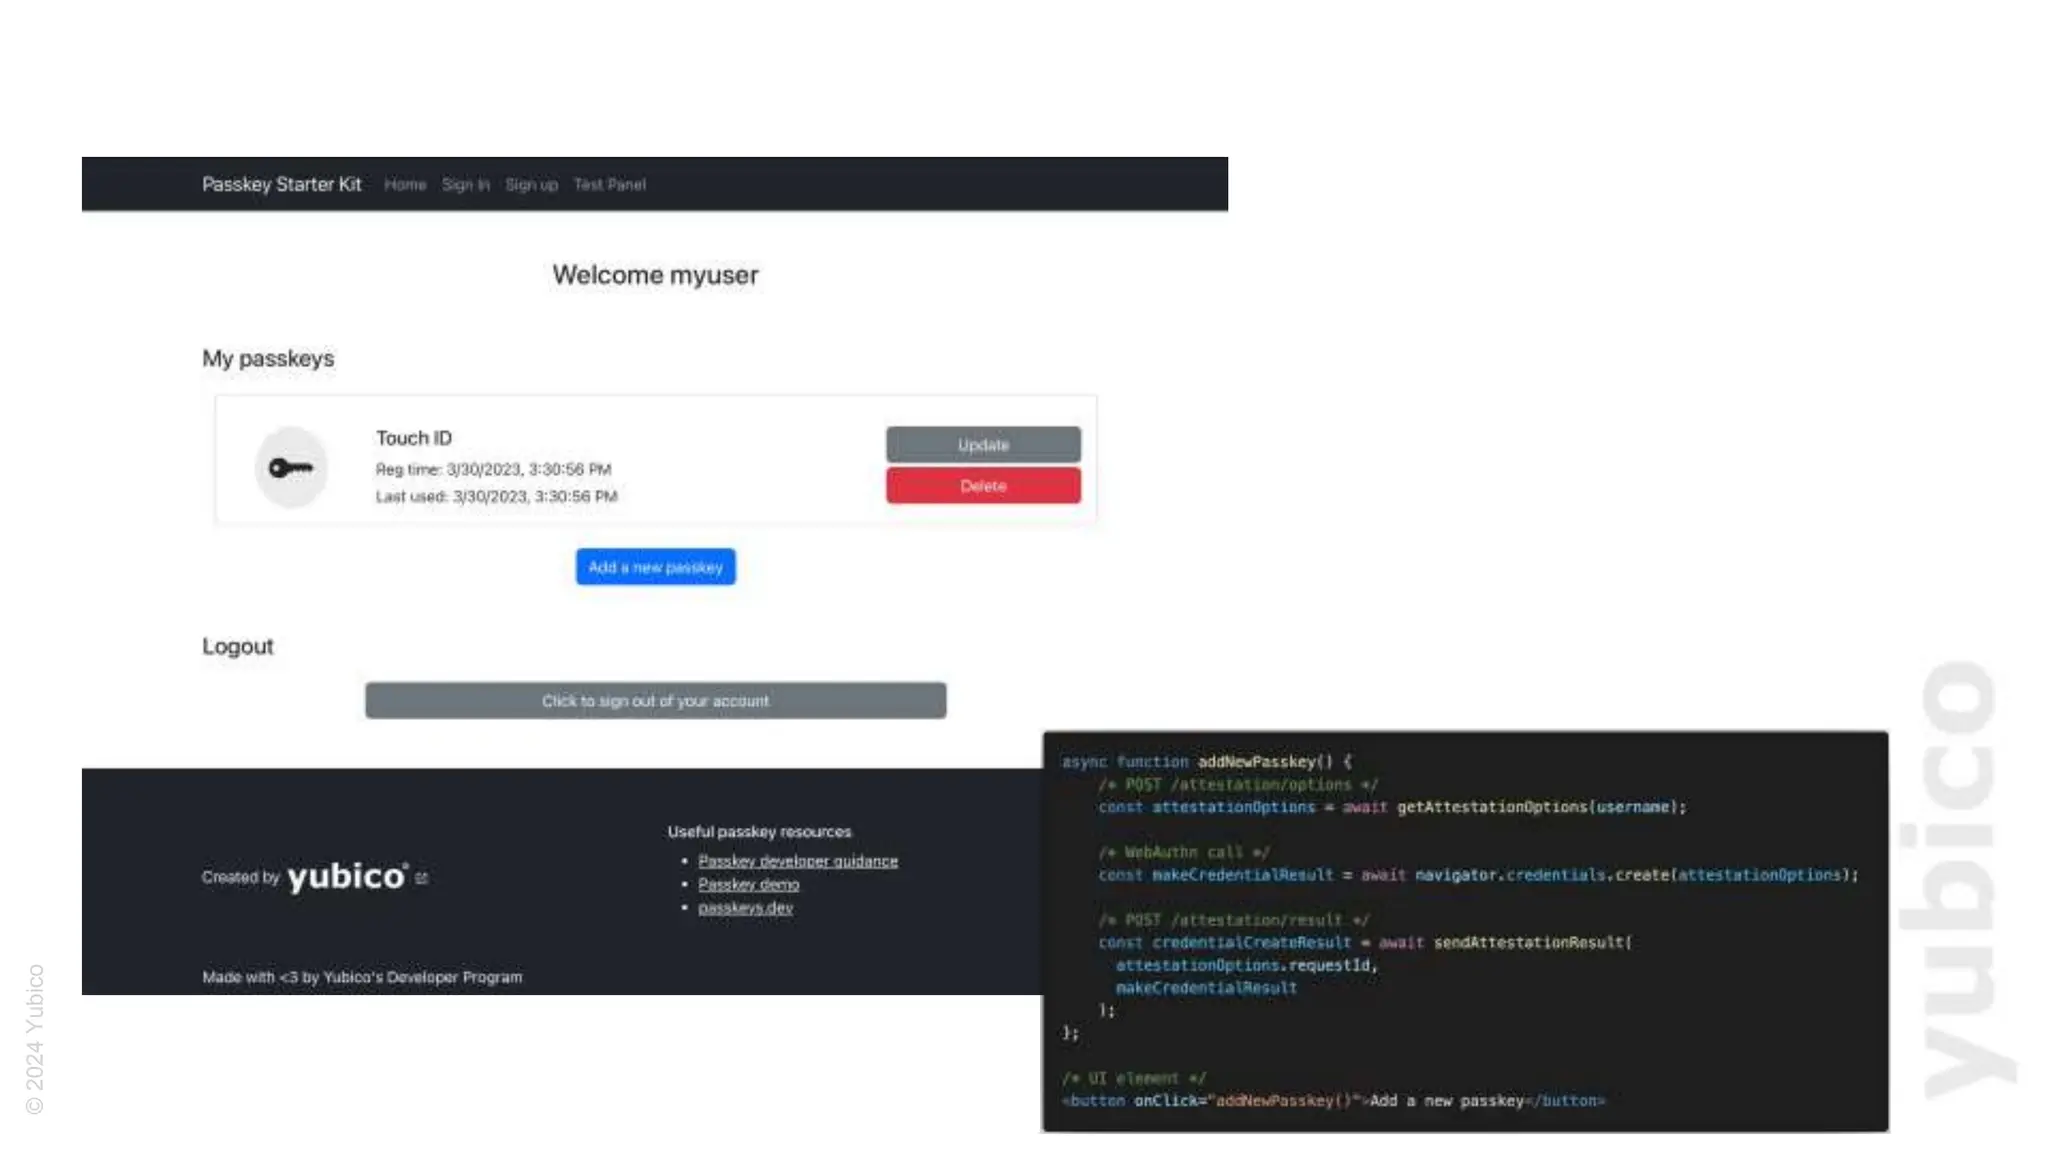Visit the passkeys.dev link
2048x1152 pixels.
pyautogui.click(x=745, y=908)
